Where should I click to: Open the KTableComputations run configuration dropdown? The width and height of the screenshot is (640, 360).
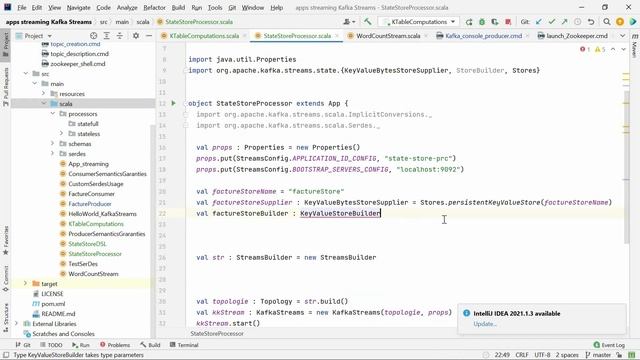pos(419,22)
